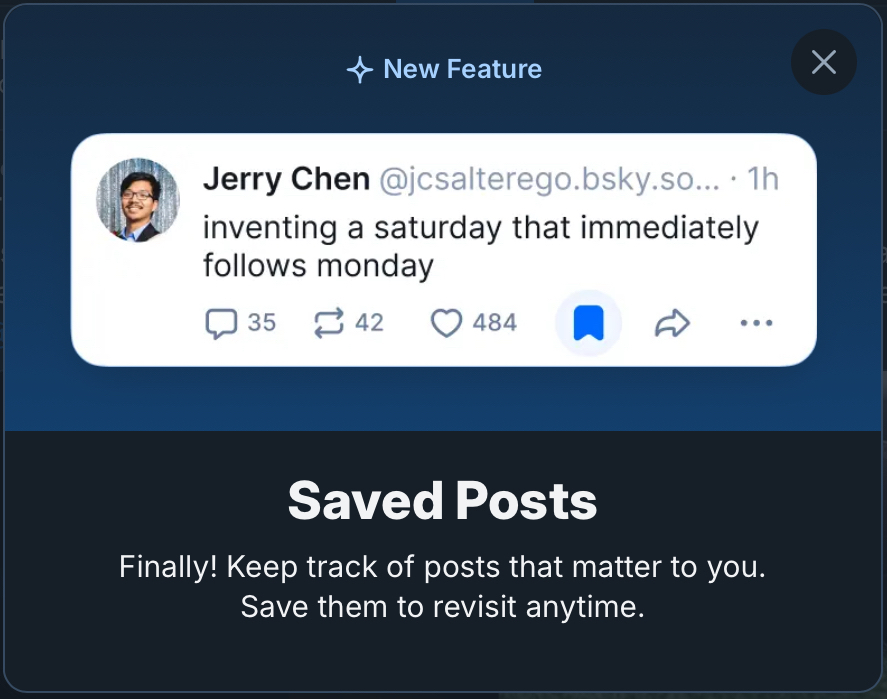
Task: Click the repost count 42
Action: 369,323
